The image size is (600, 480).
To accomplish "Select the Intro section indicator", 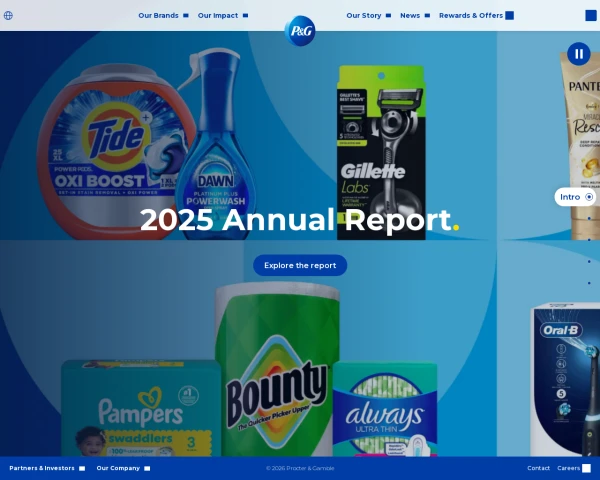I will click(575, 197).
